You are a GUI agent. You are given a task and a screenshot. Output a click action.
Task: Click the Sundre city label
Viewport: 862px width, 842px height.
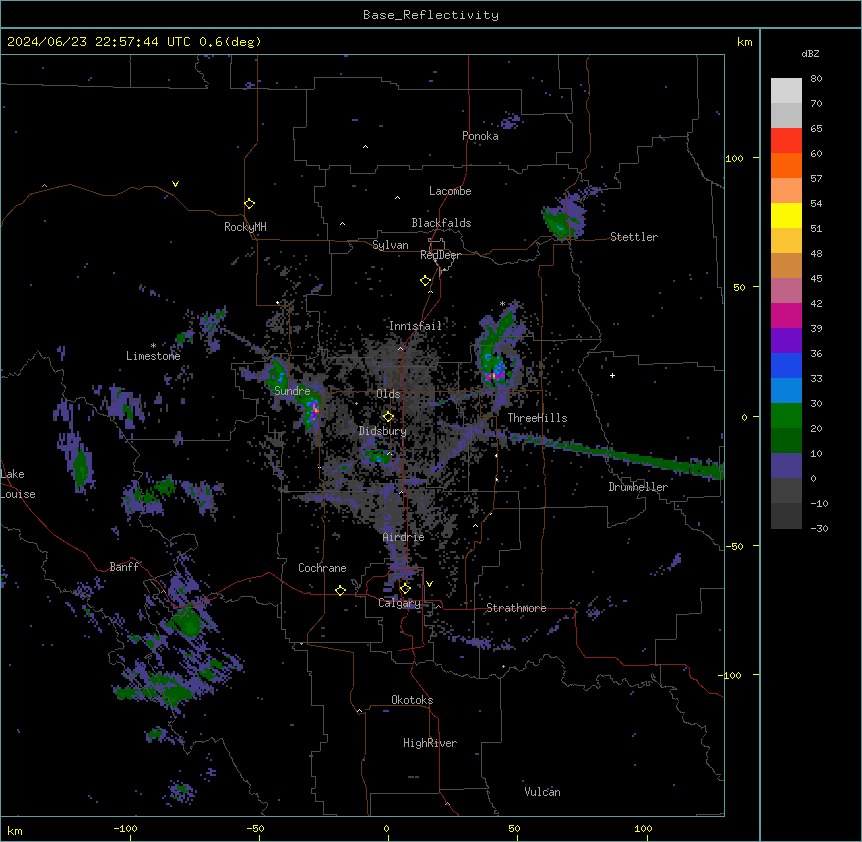pyautogui.click(x=292, y=391)
